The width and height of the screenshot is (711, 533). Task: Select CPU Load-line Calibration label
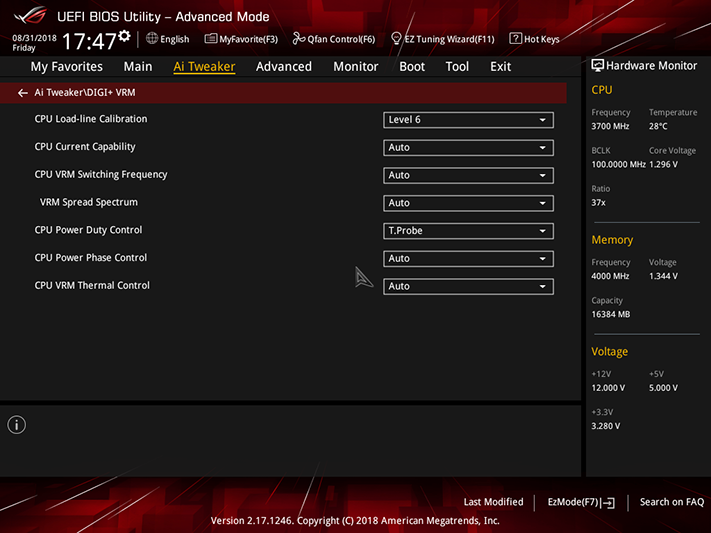(x=91, y=119)
